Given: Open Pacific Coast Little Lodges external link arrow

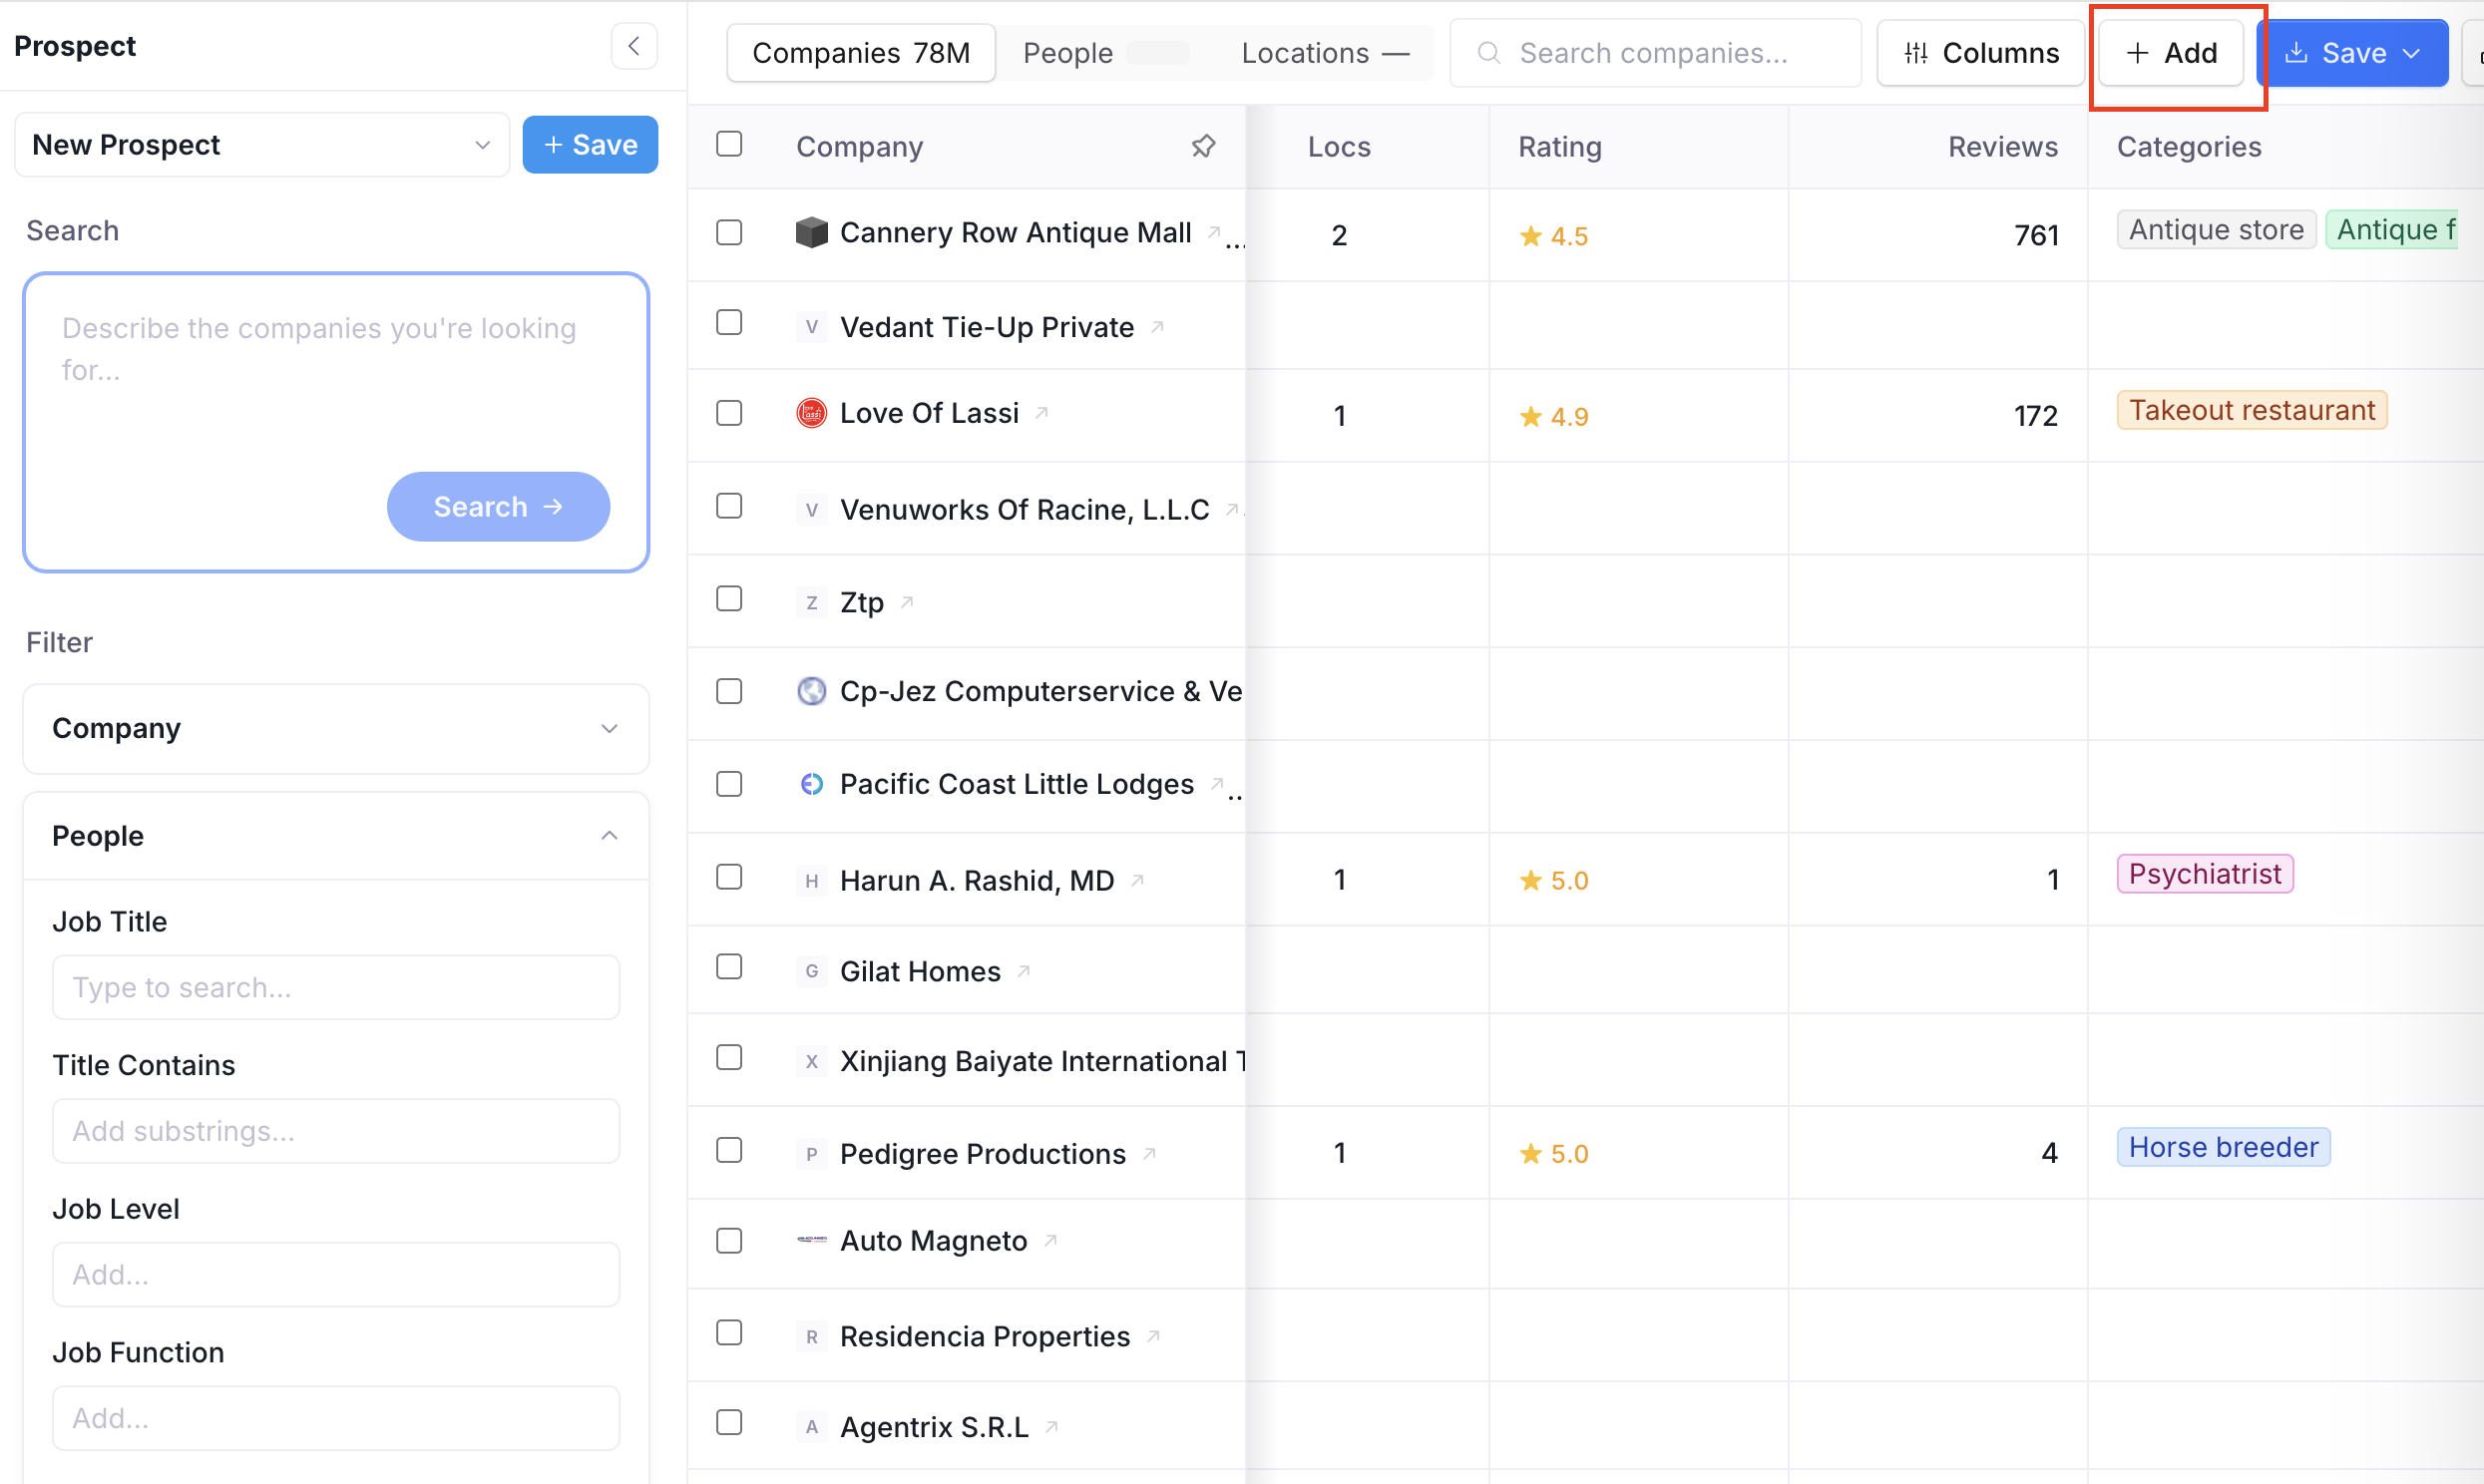Looking at the screenshot, I should click(1217, 783).
